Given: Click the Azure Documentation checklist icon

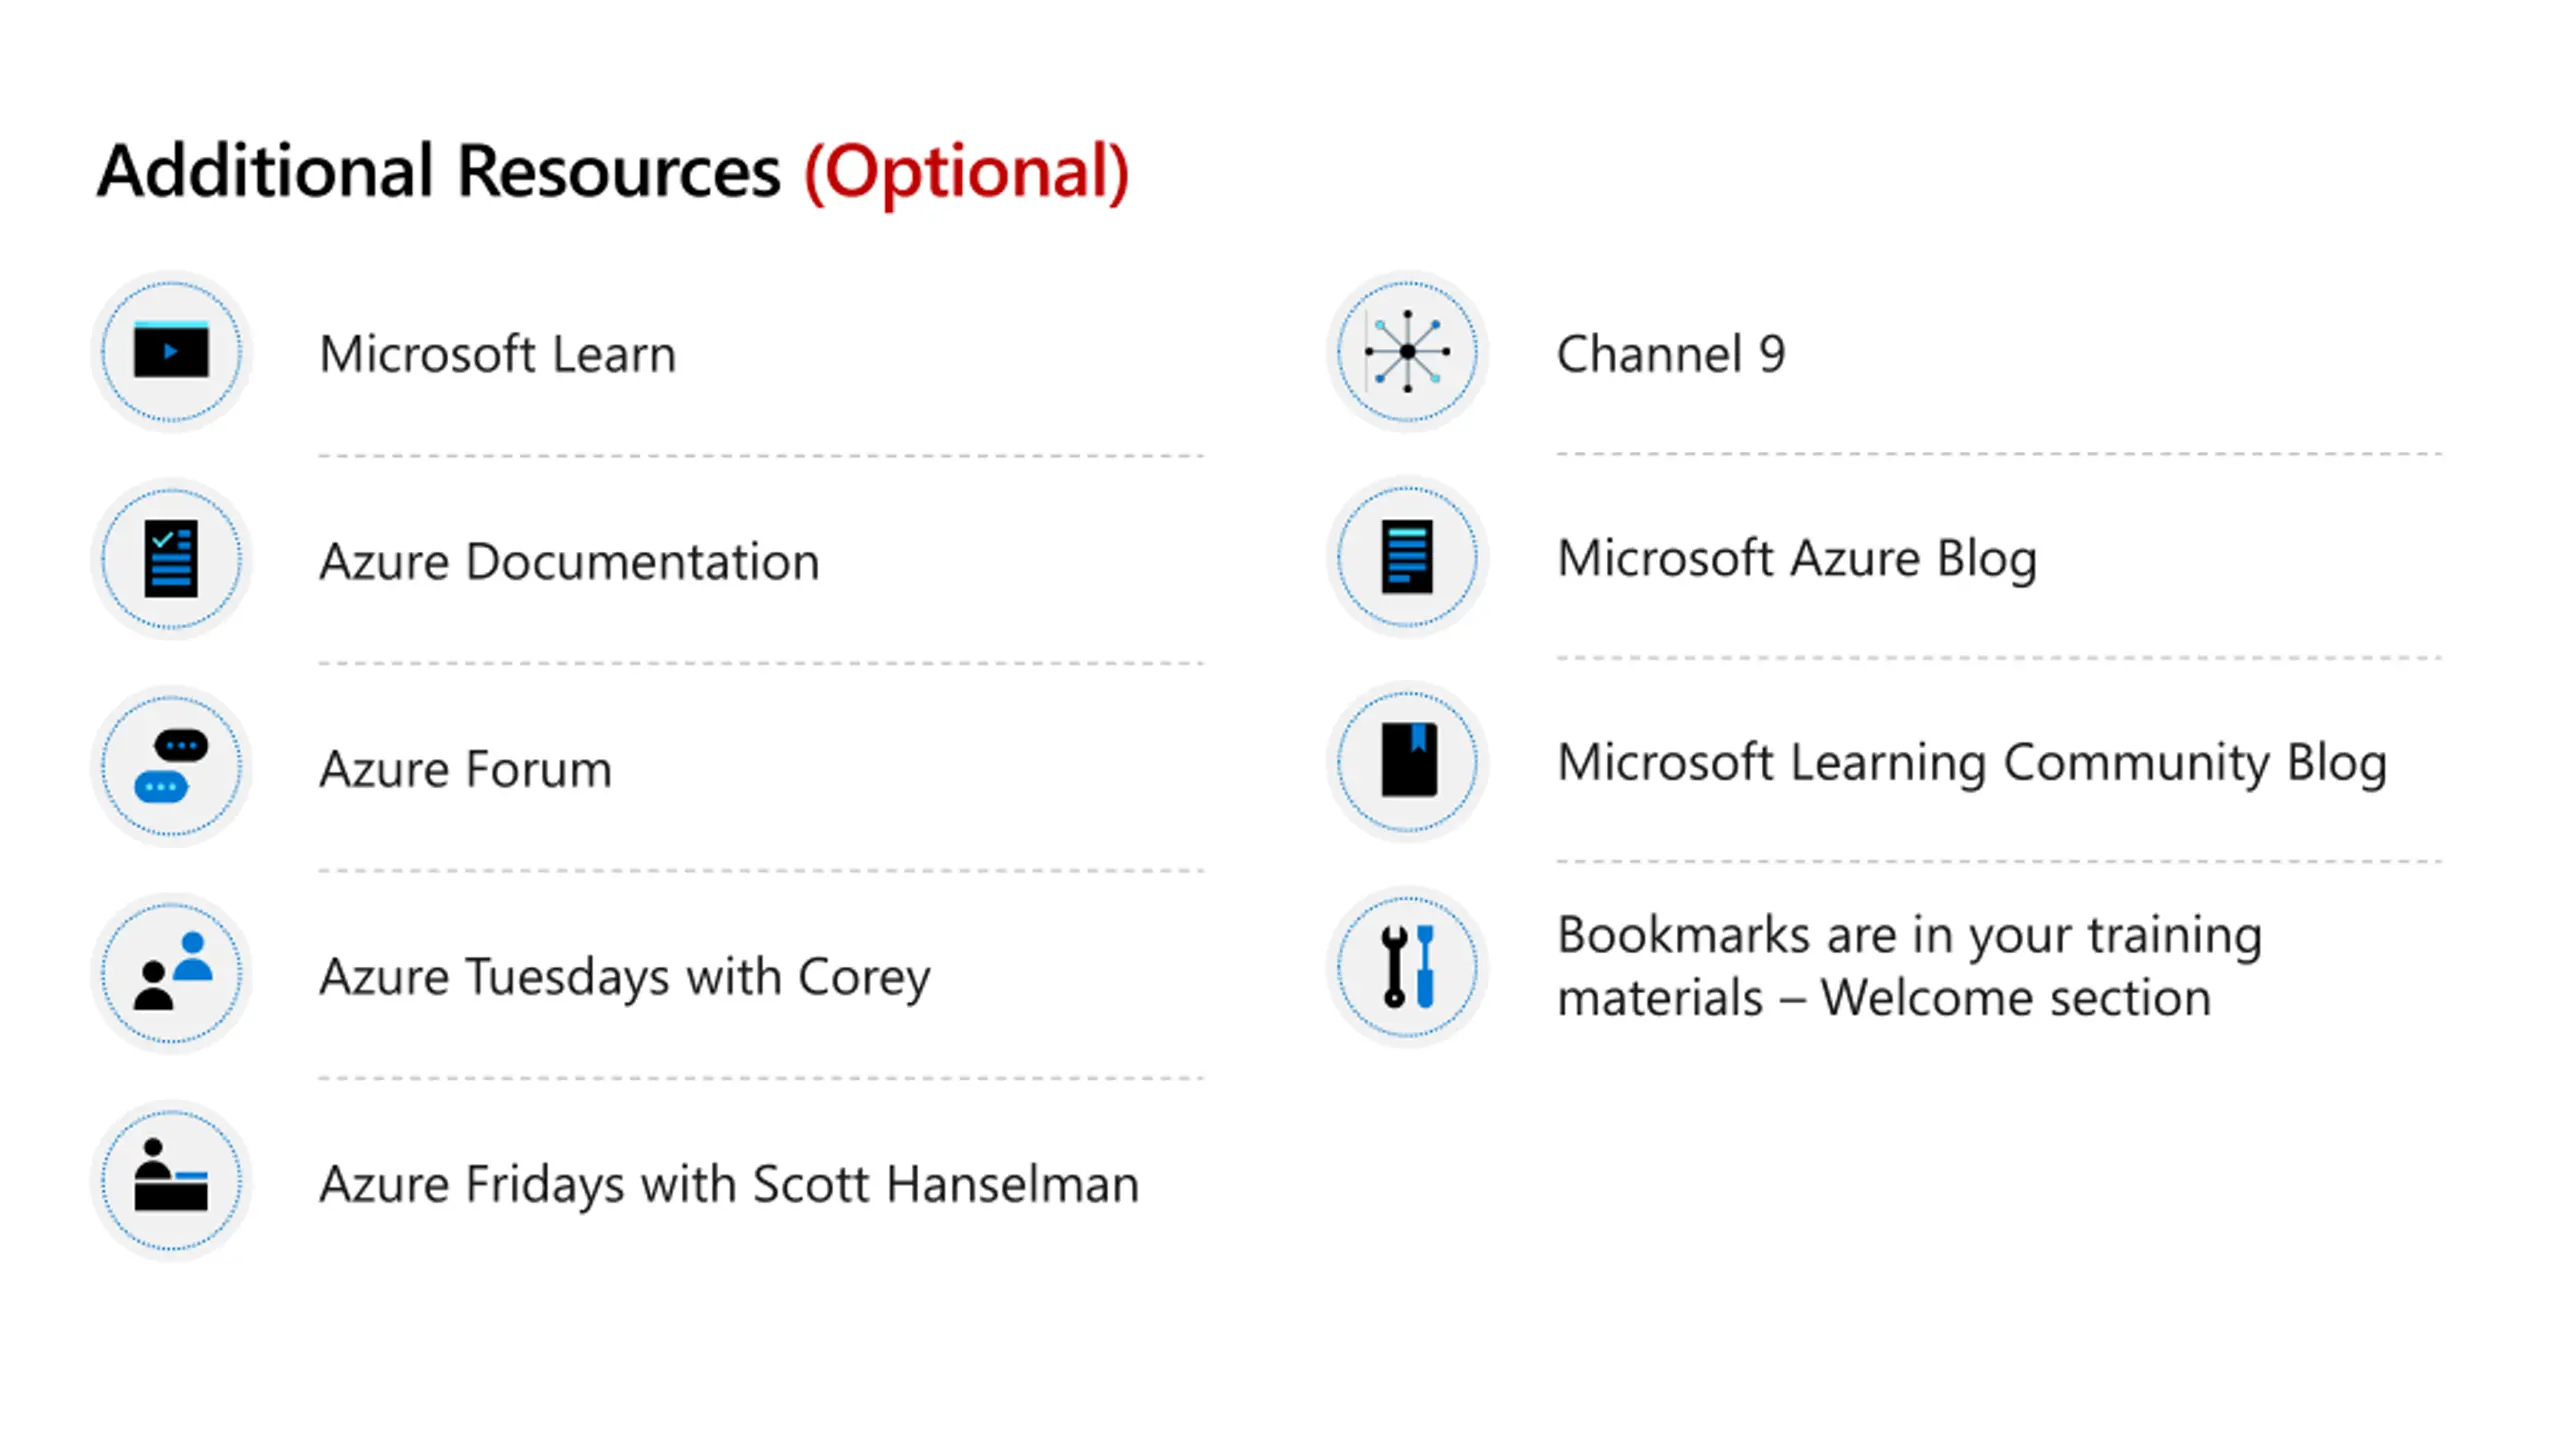Looking at the screenshot, I should (x=171, y=558).
